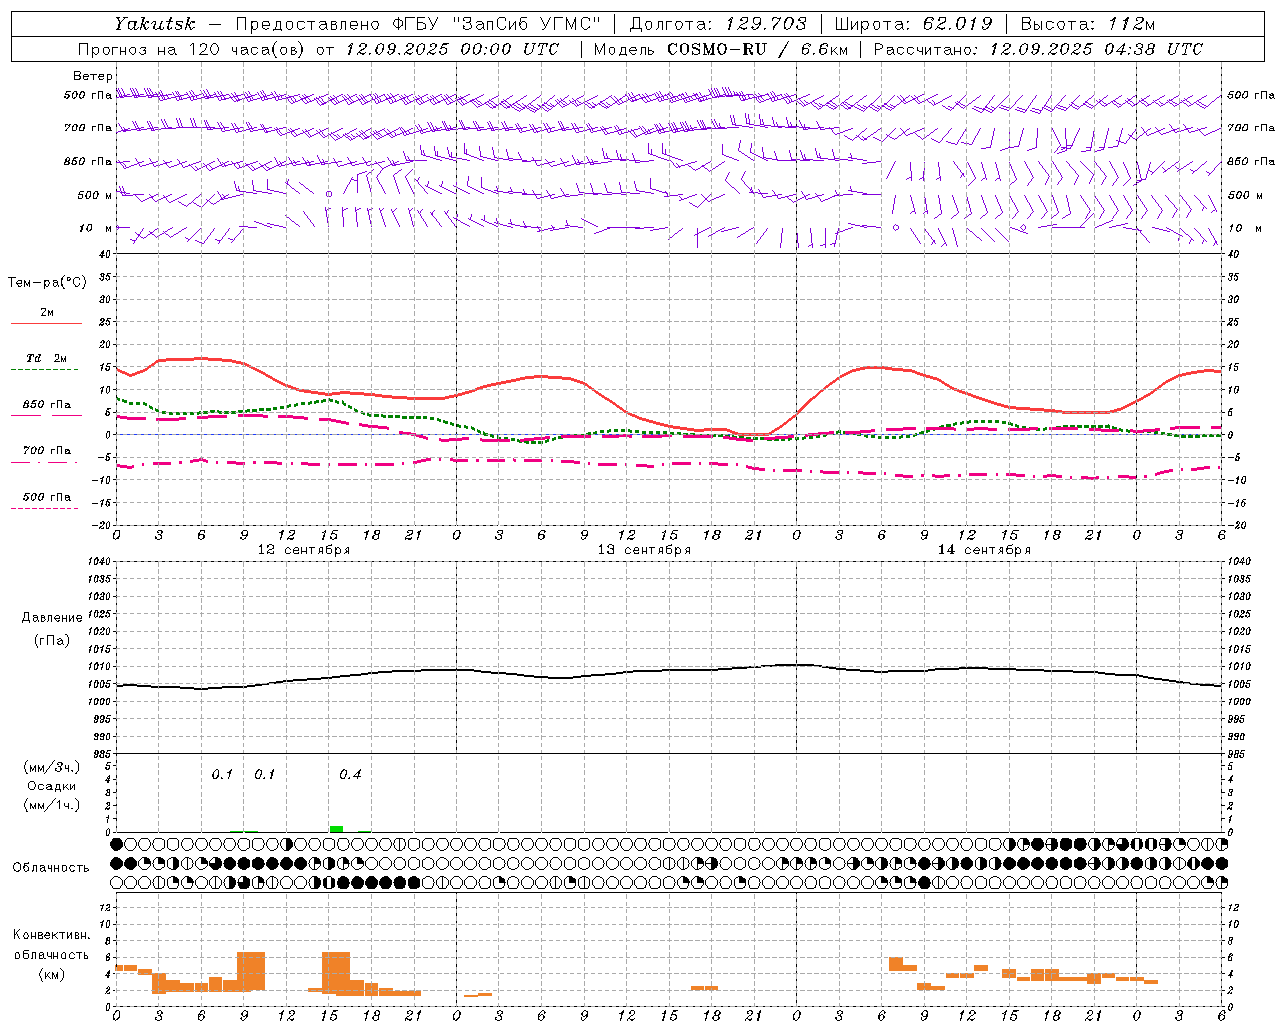Click the "850 гПа" entry in the temperature legend
The width and height of the screenshot is (1280, 1024).
click(x=47, y=405)
